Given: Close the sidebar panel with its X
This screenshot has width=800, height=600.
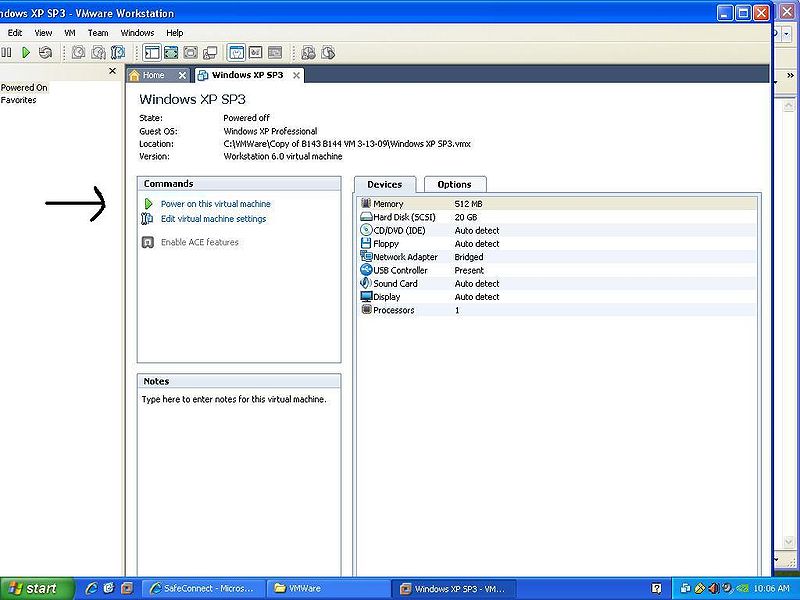Looking at the screenshot, I should pos(113,71).
